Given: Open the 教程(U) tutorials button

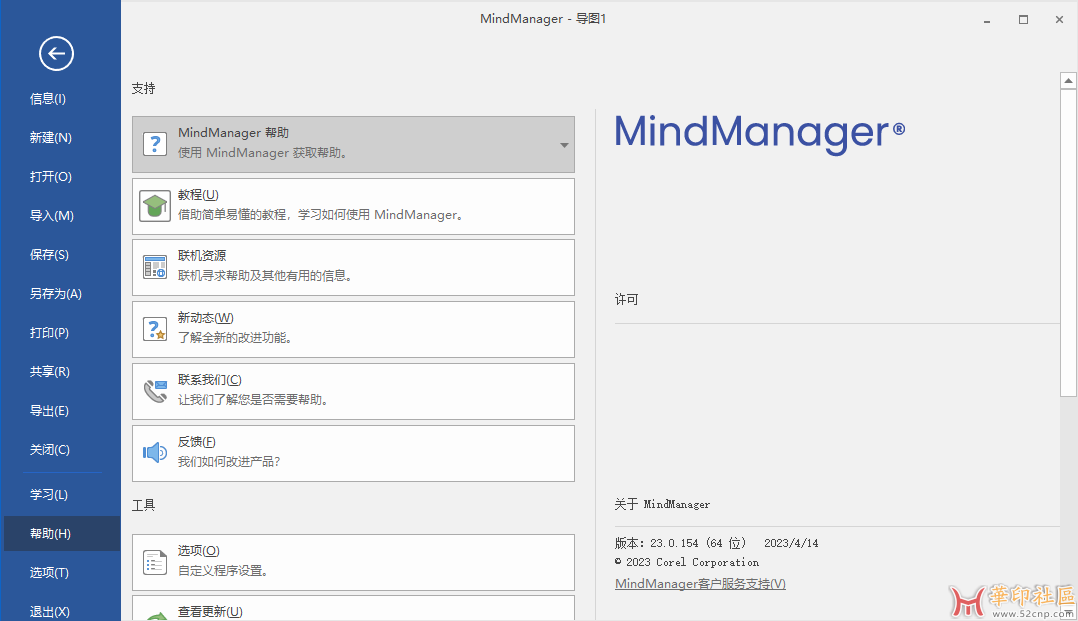Looking at the screenshot, I should pos(353,206).
